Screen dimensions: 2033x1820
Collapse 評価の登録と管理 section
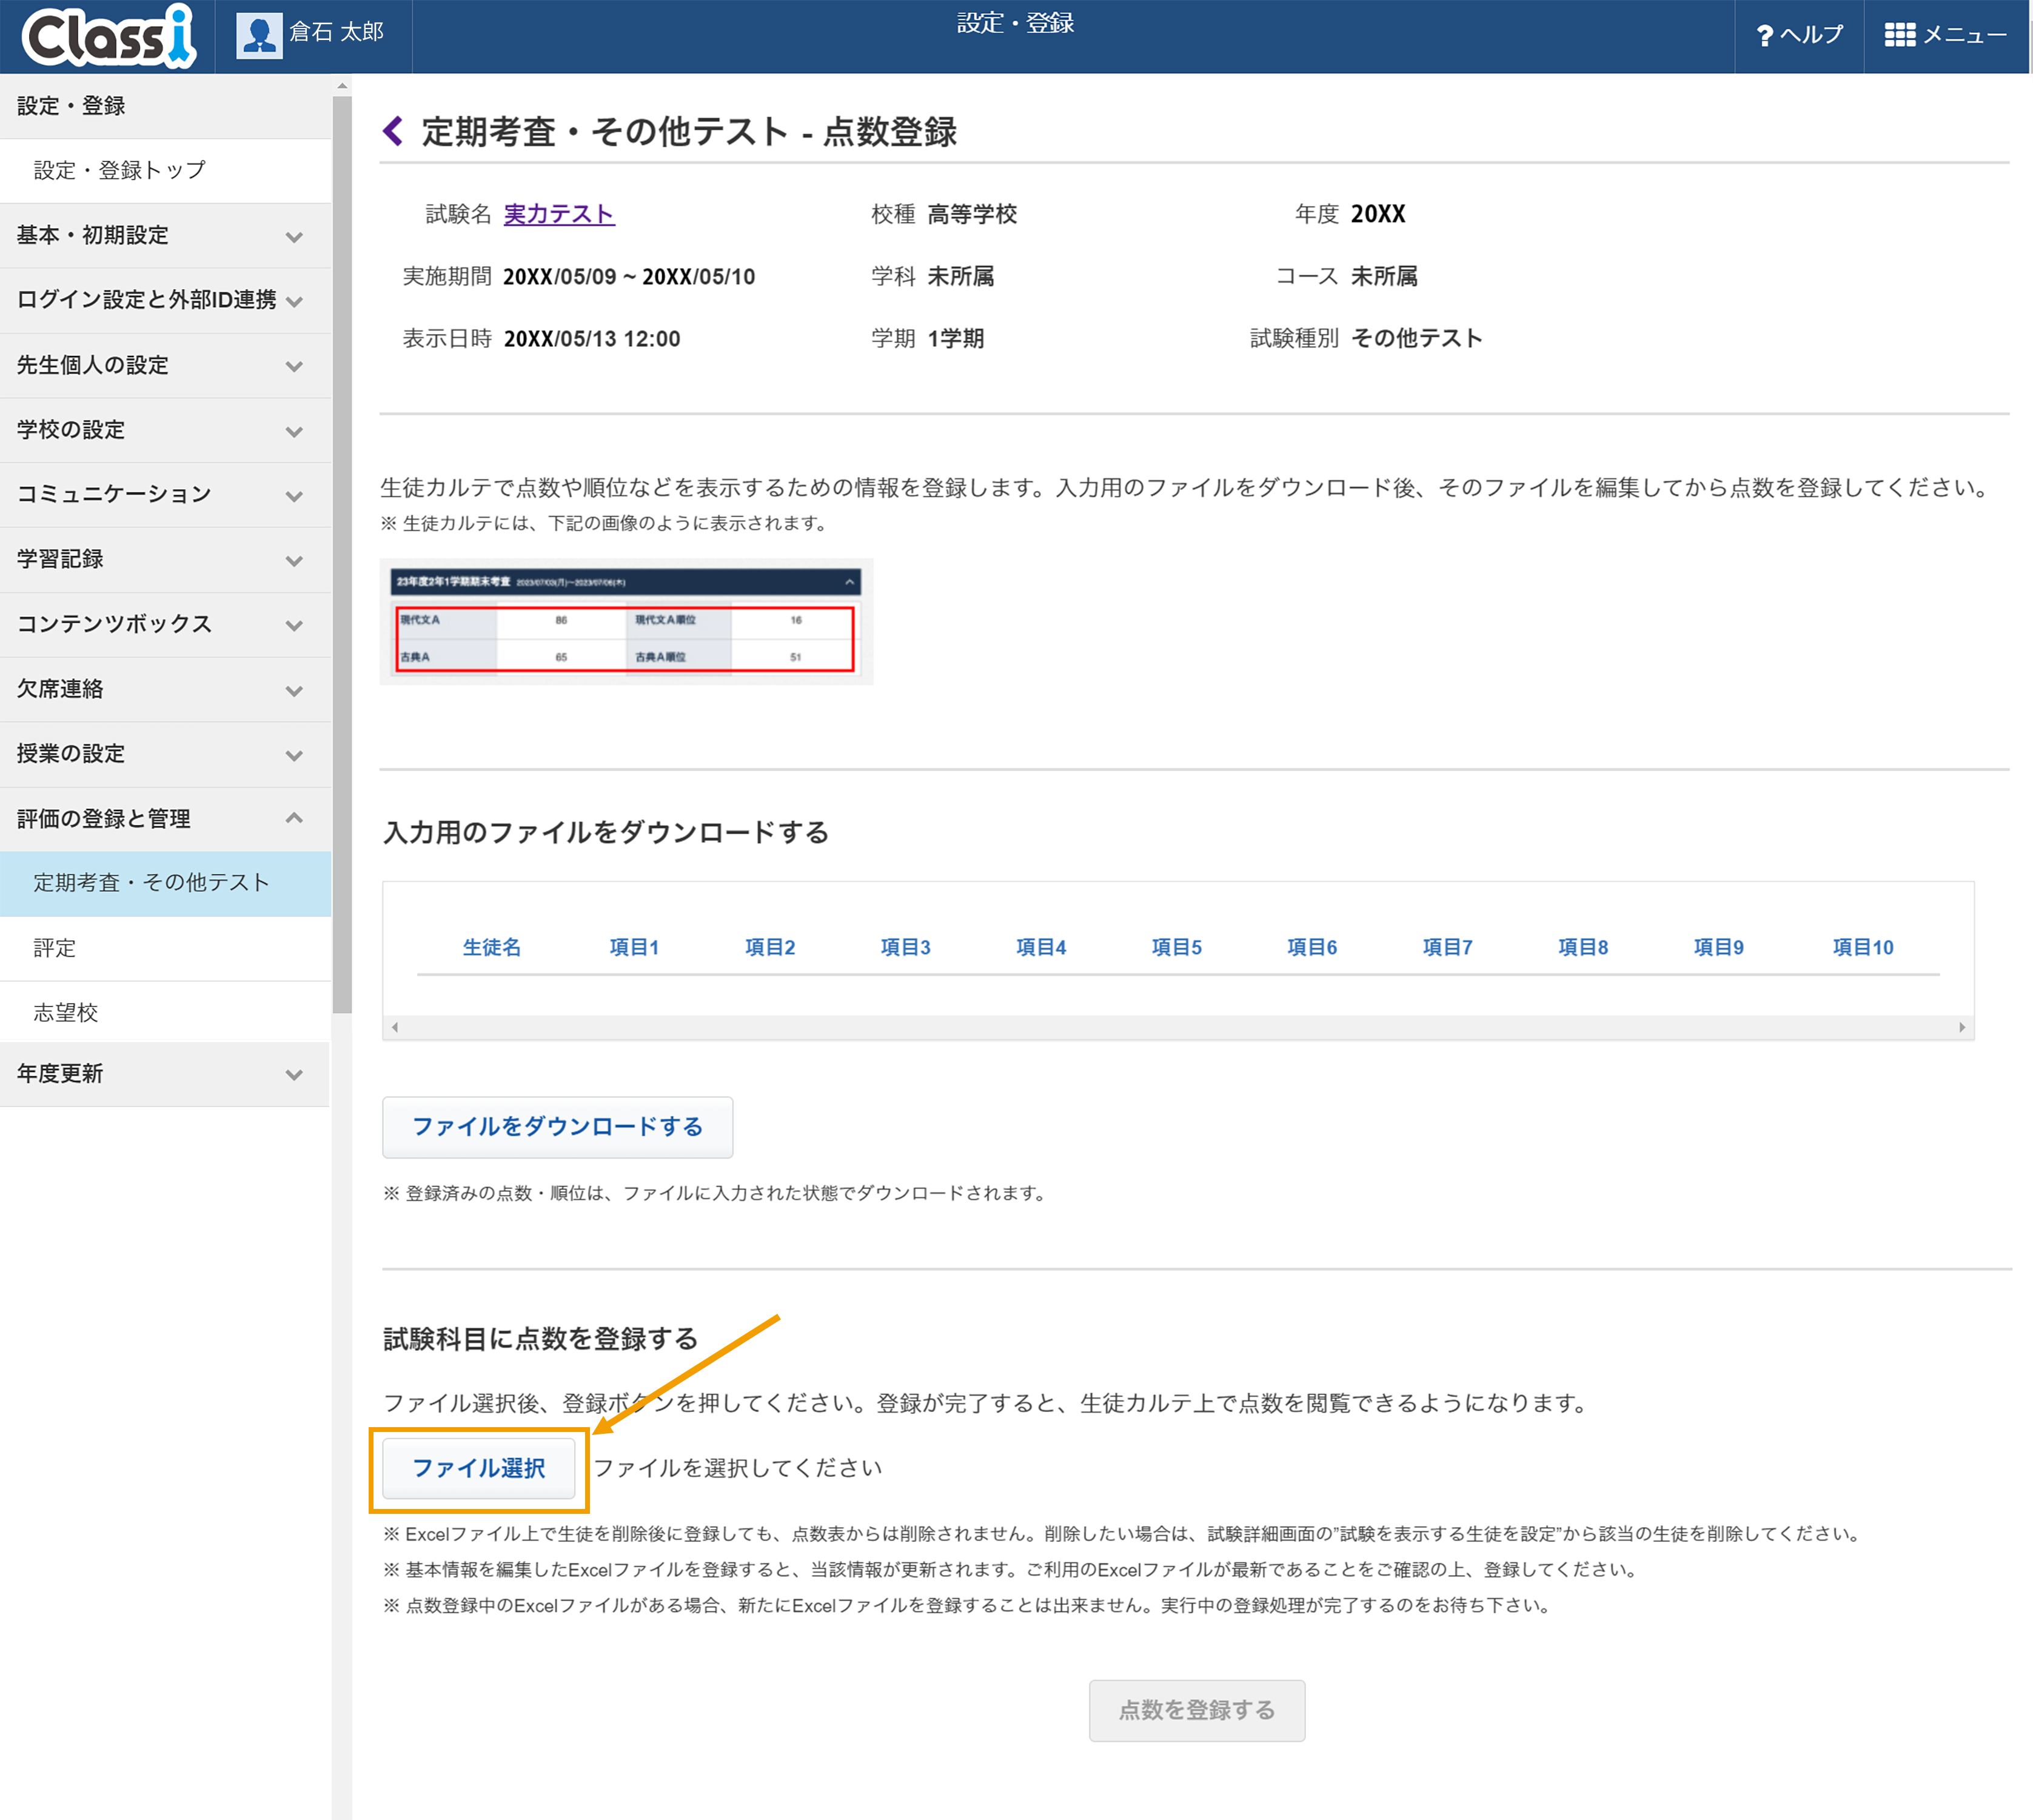(165, 819)
